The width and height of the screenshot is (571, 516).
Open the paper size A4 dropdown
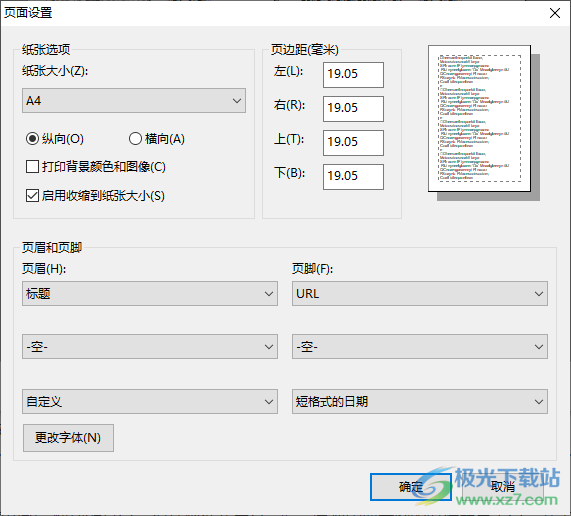point(134,101)
